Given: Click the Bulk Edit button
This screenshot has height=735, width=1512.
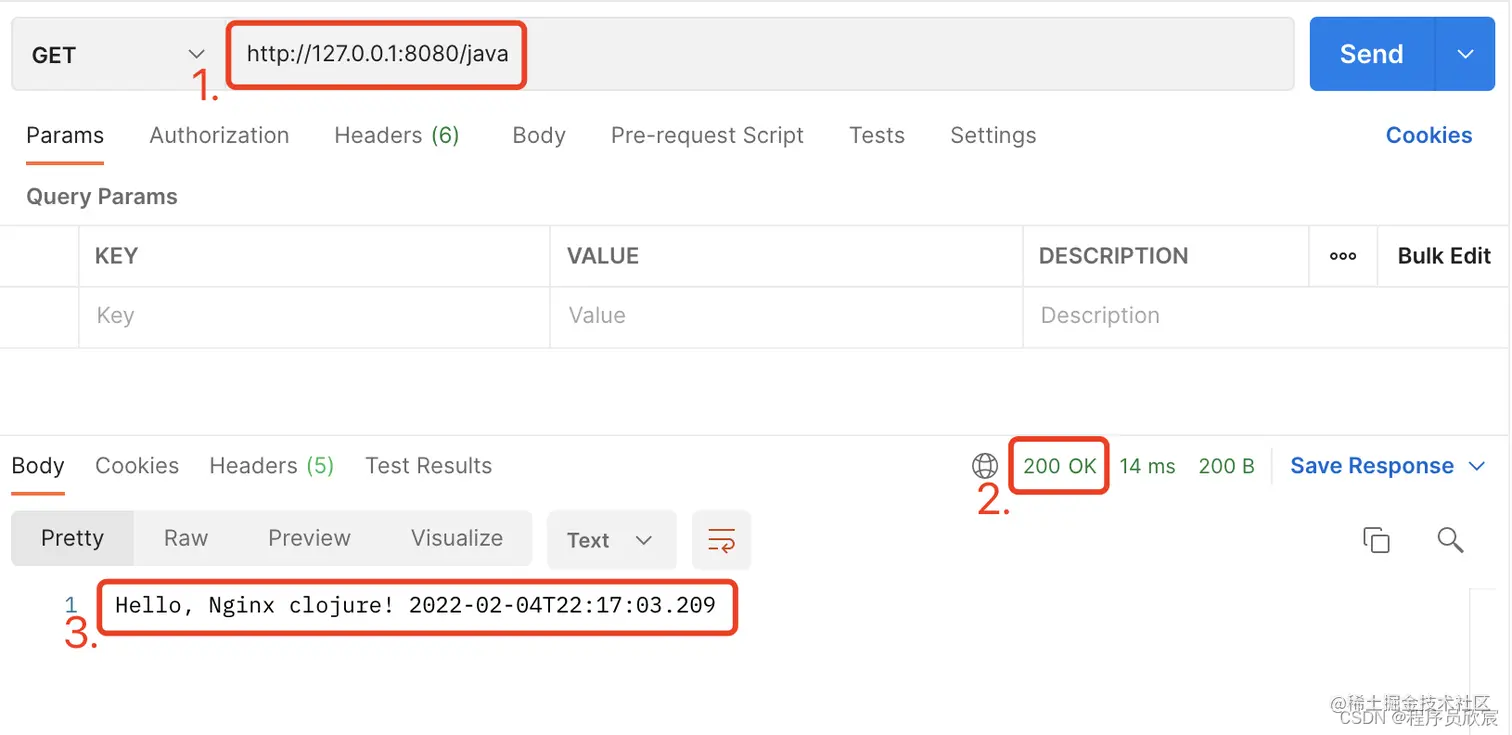Looking at the screenshot, I should tap(1444, 256).
